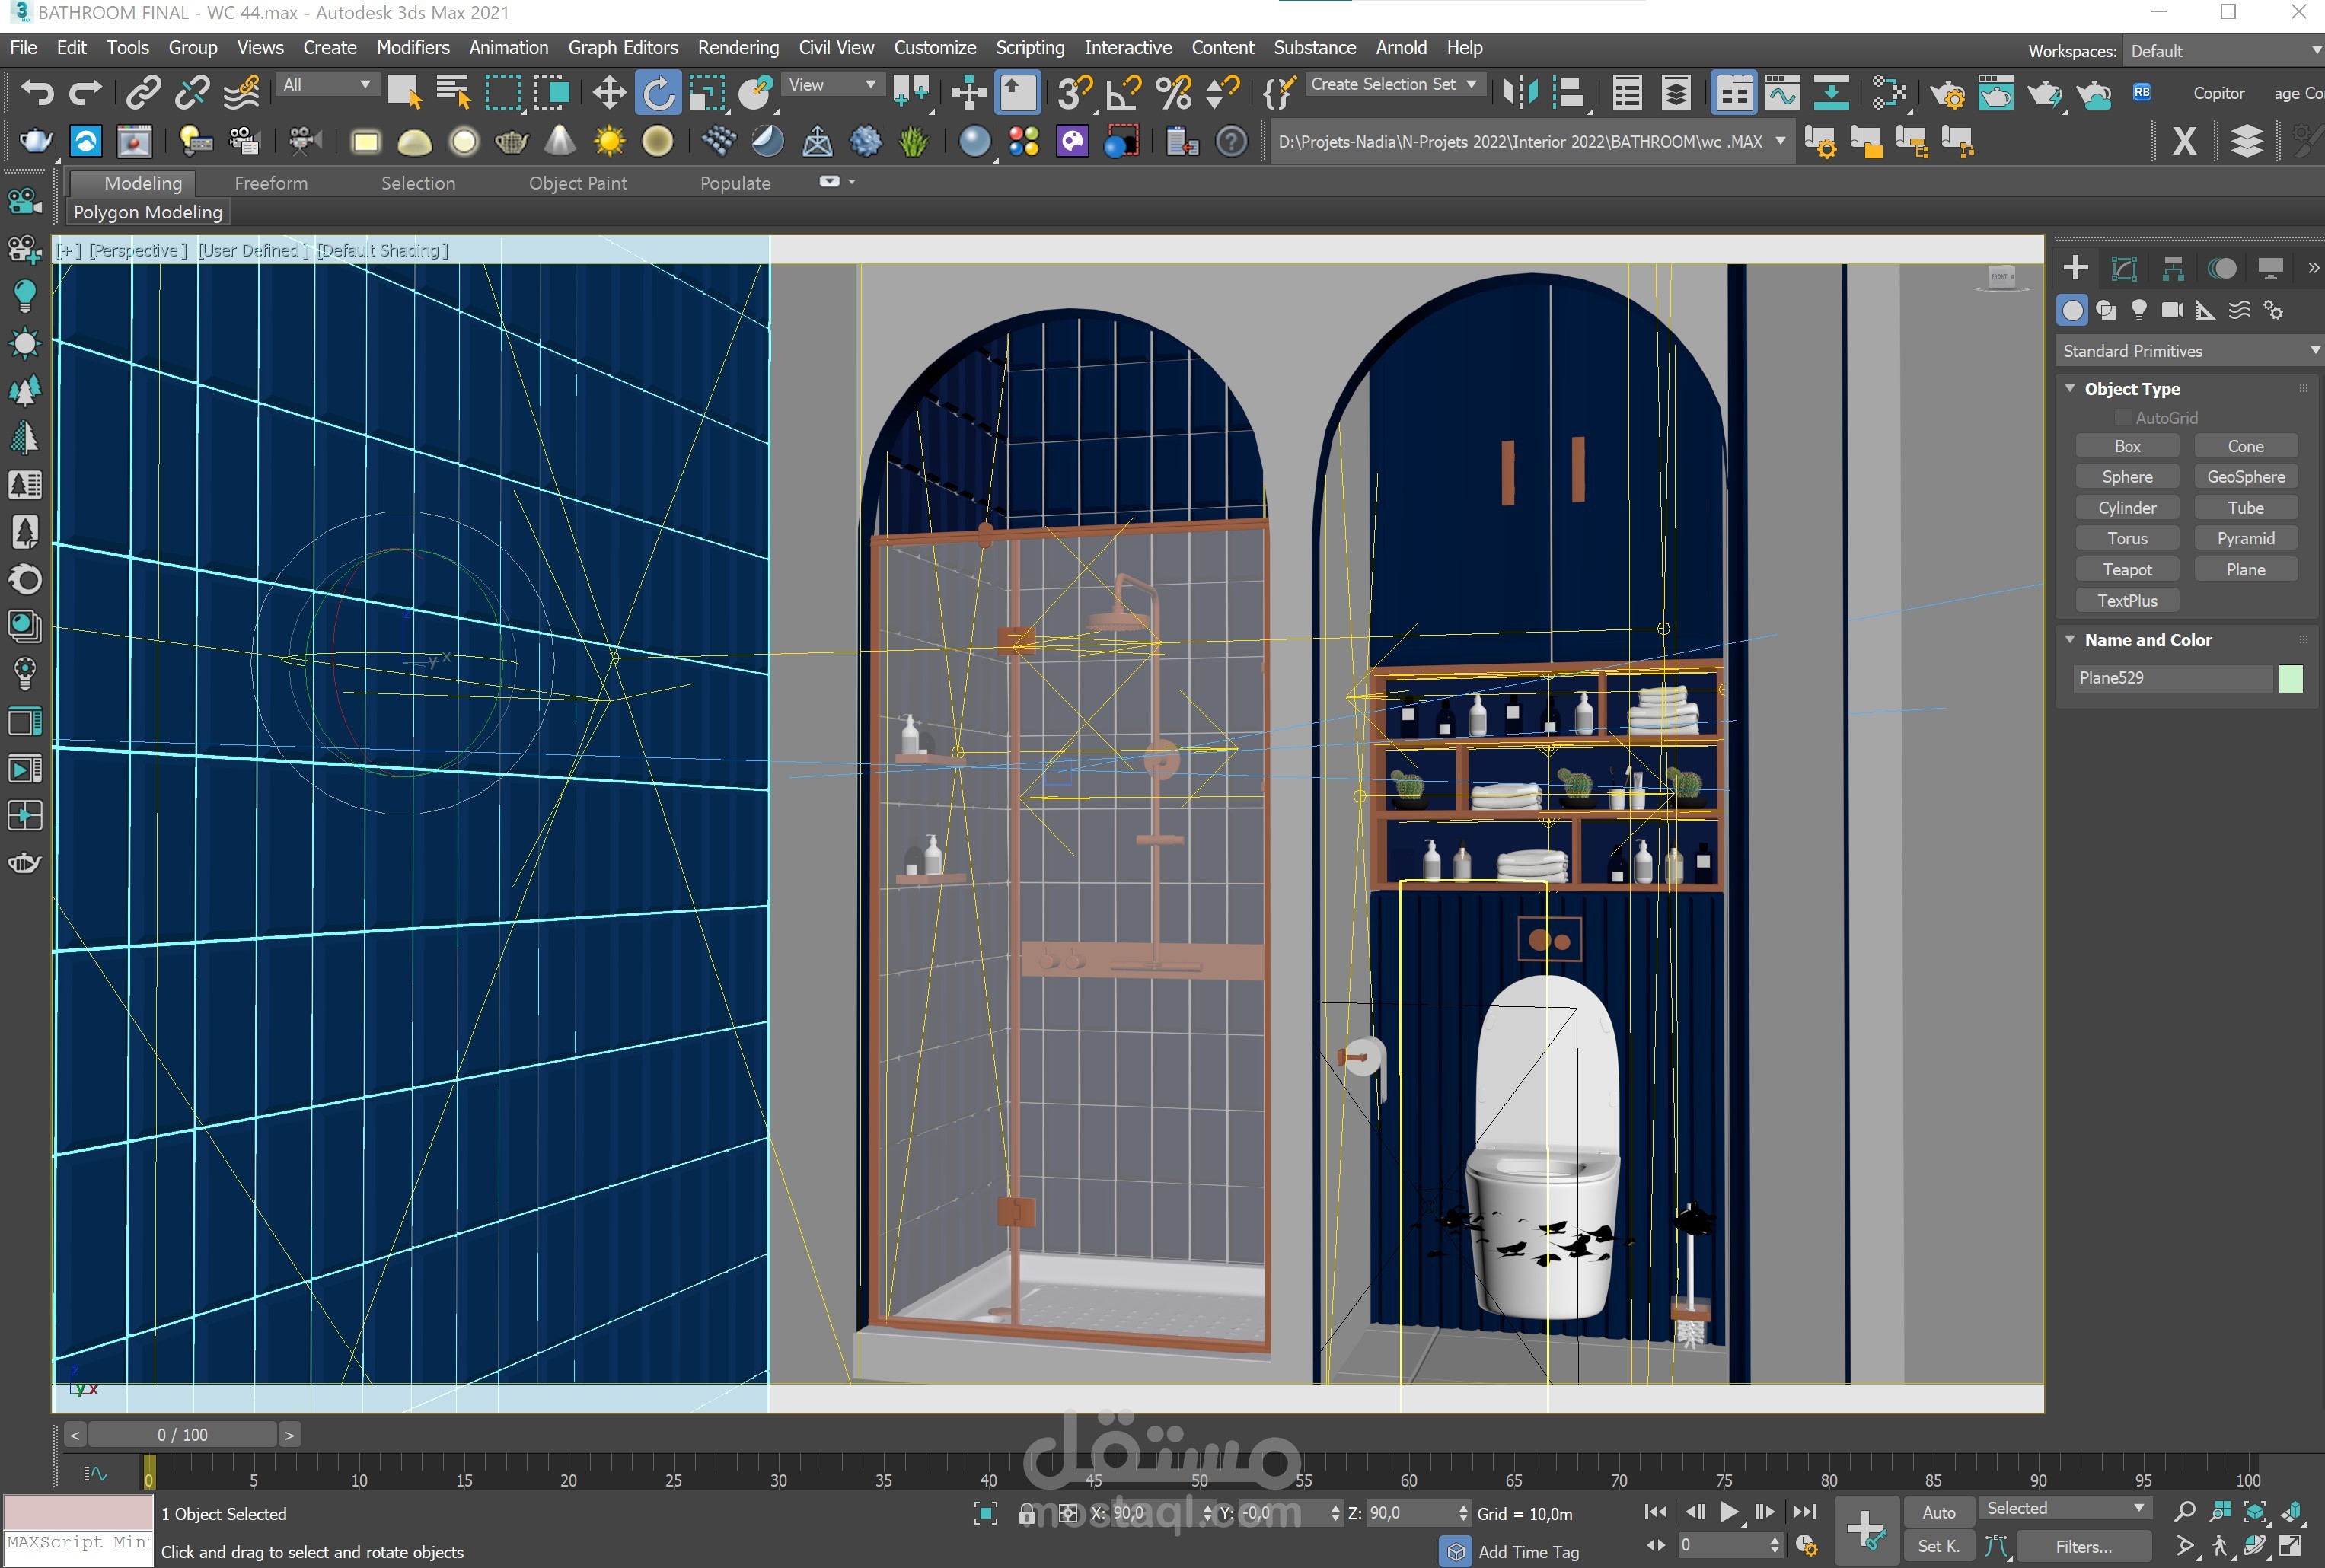
Task: Click the Teapot primitive button
Action: pyautogui.click(x=2126, y=569)
